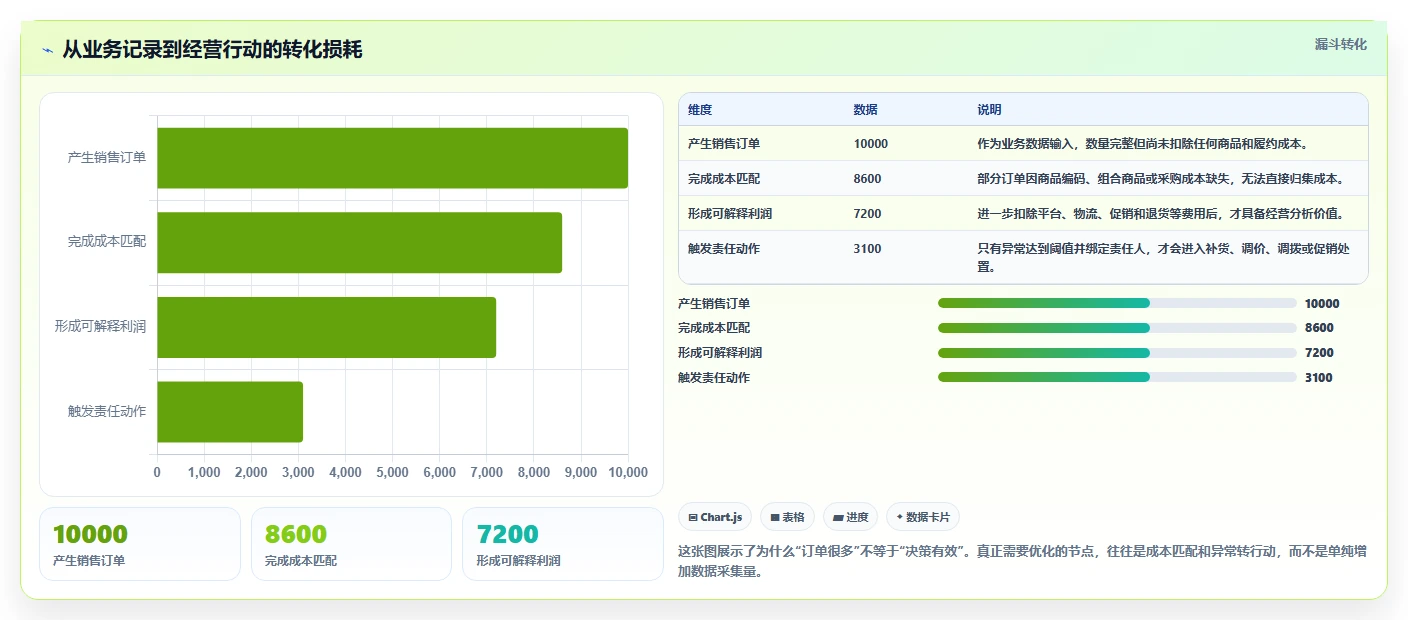The height and width of the screenshot is (620, 1408).
Task: Click table cell 完成成本匹配
Action: (724, 179)
